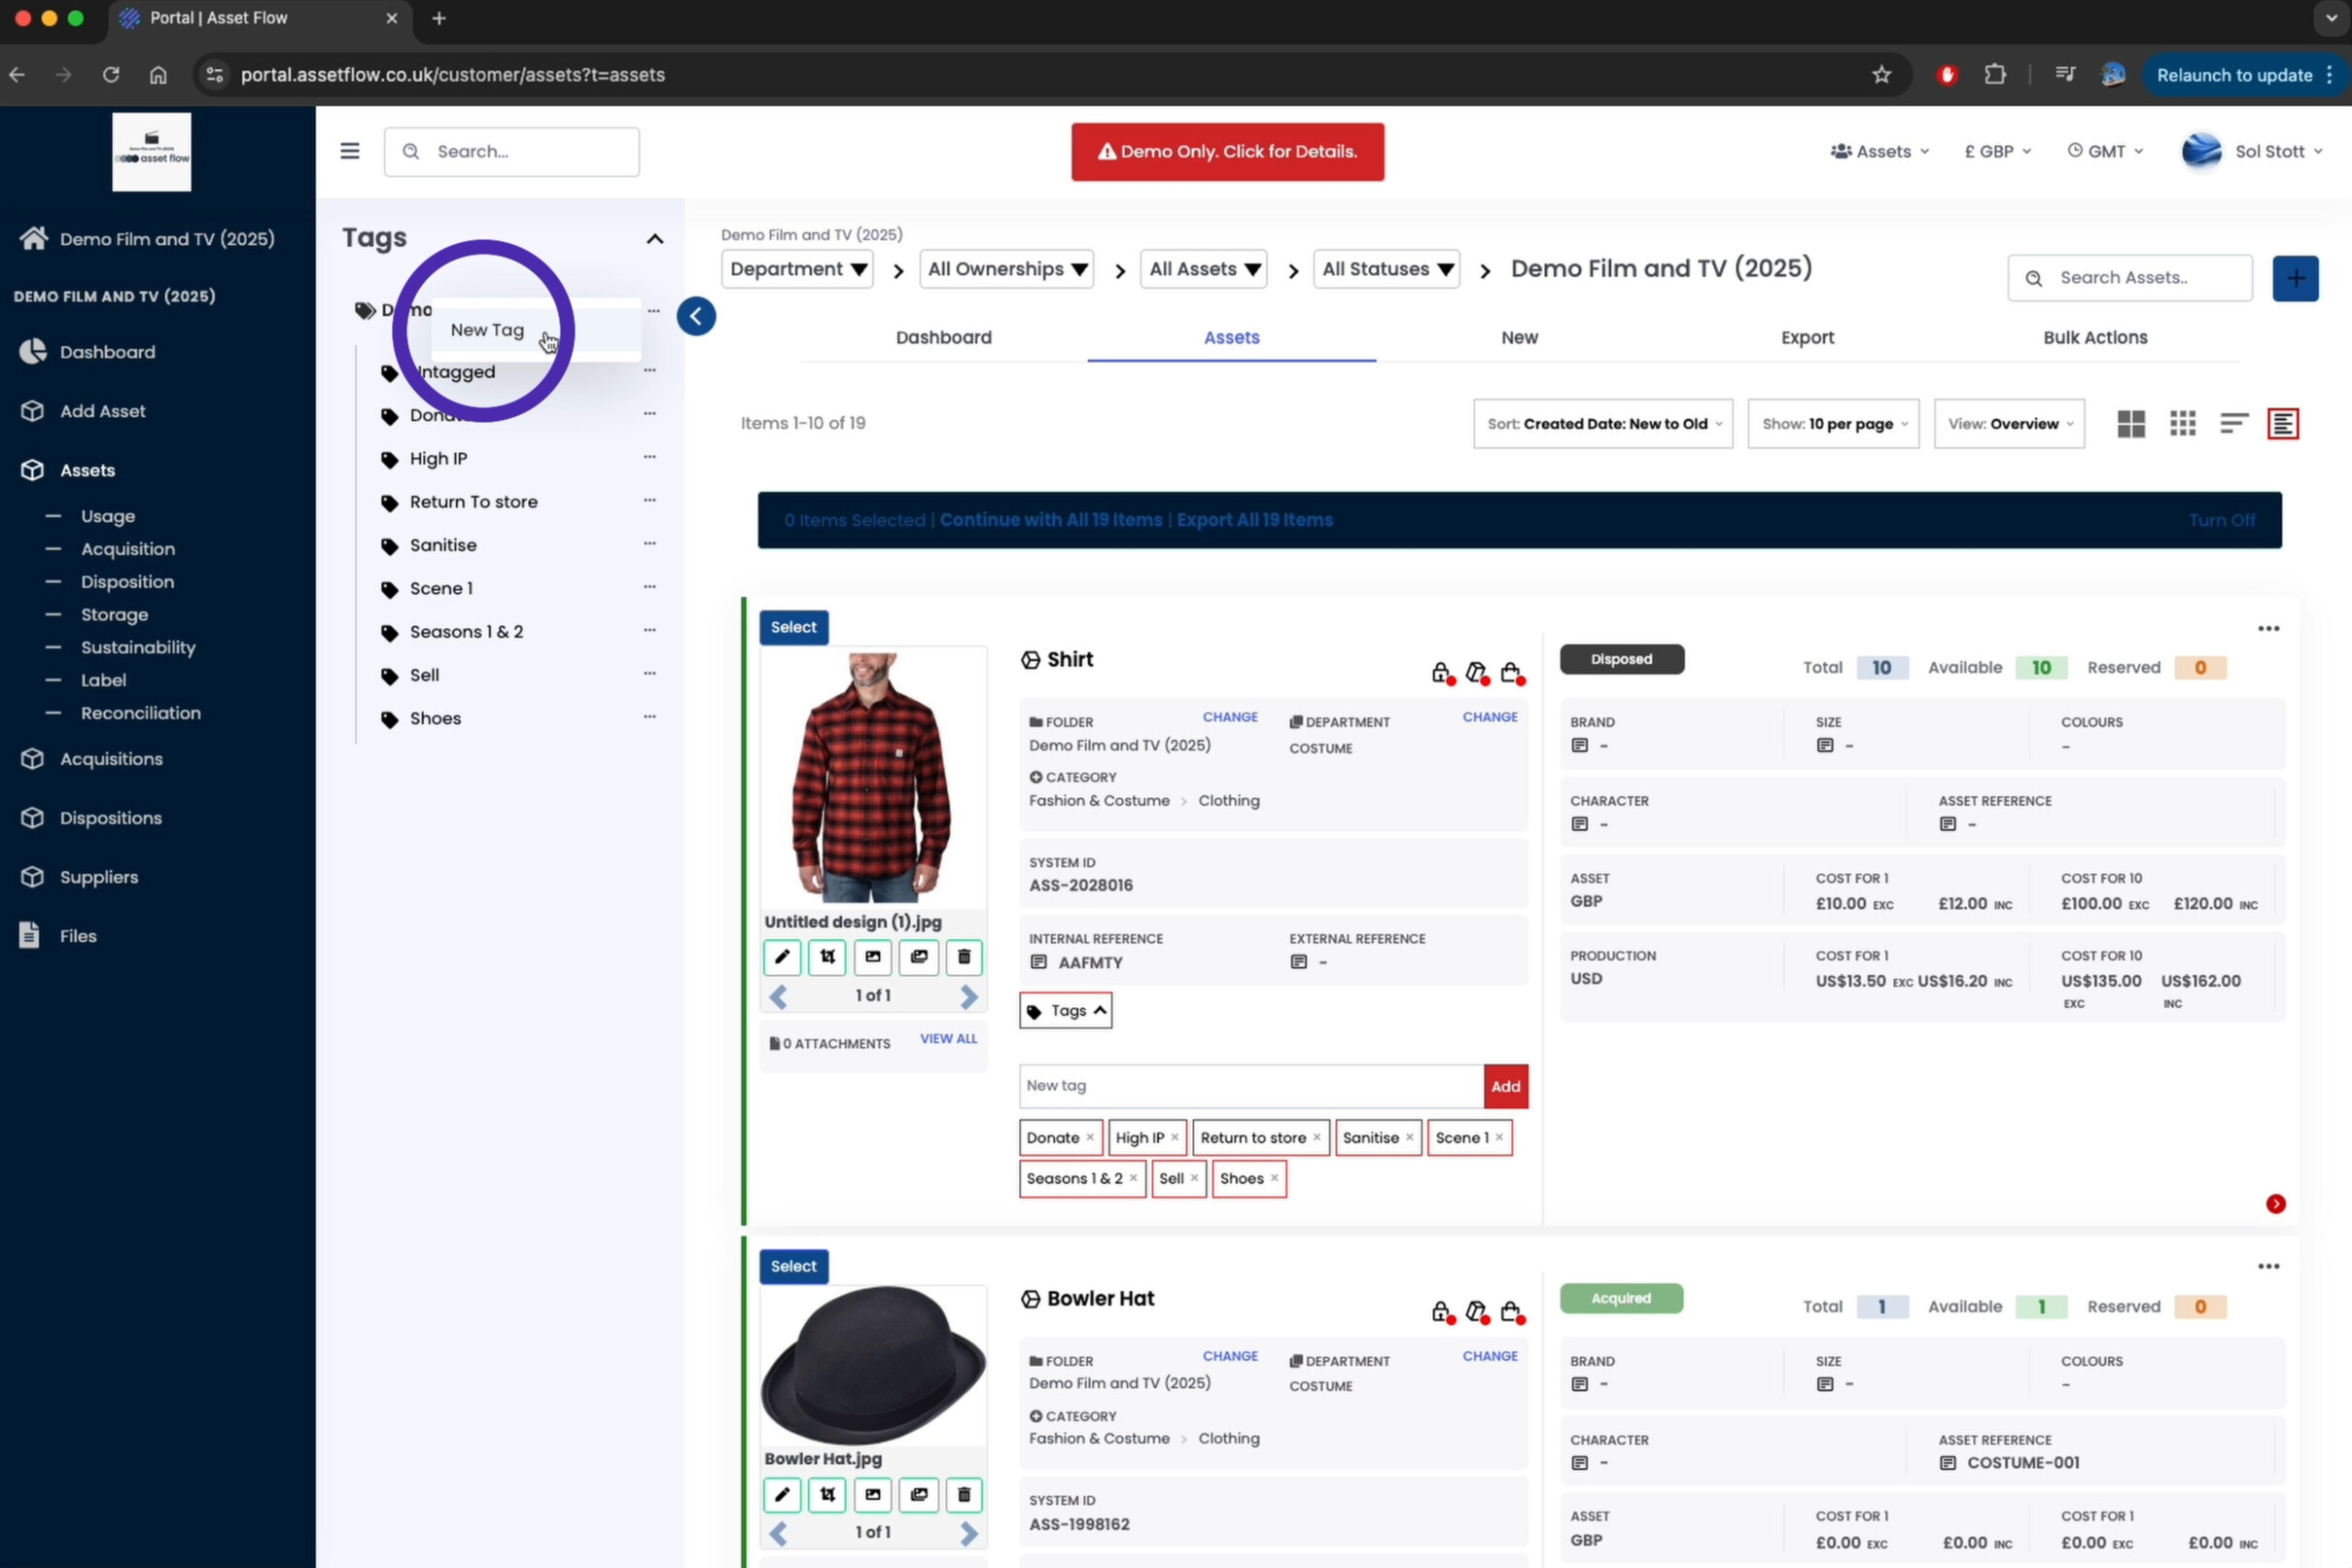Open the GMT timezone dropdown

[x=2105, y=152]
